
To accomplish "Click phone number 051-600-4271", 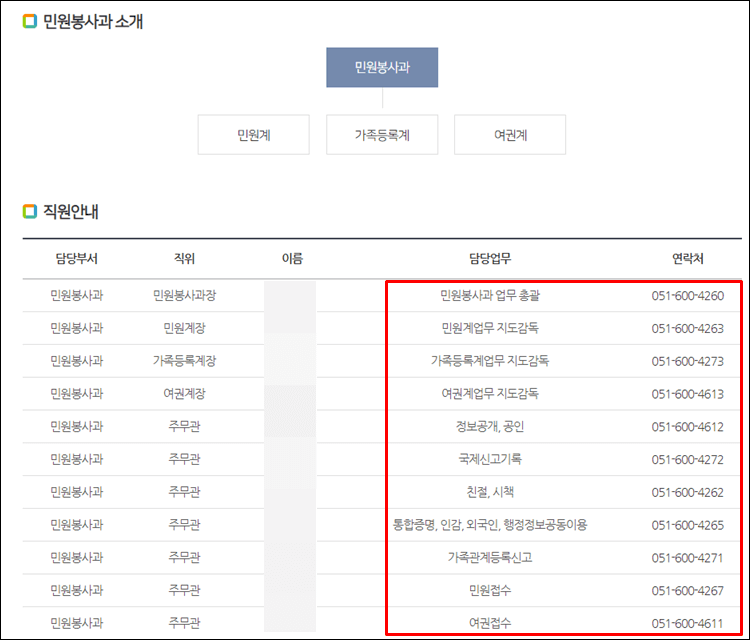I will (688, 558).
